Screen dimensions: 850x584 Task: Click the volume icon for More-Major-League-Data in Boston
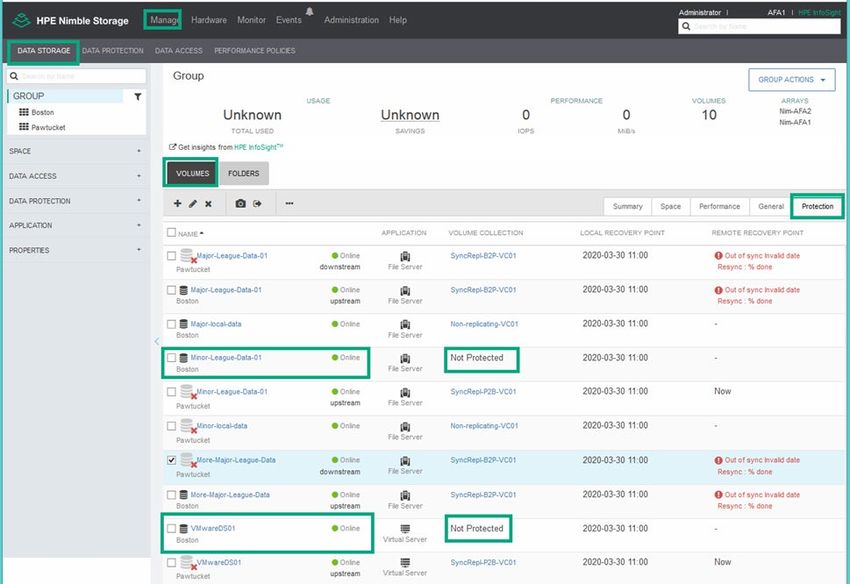click(x=183, y=495)
